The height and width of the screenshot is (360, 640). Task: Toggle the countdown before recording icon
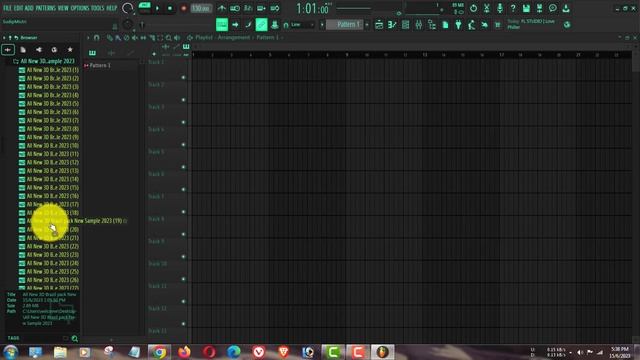tap(248, 8)
